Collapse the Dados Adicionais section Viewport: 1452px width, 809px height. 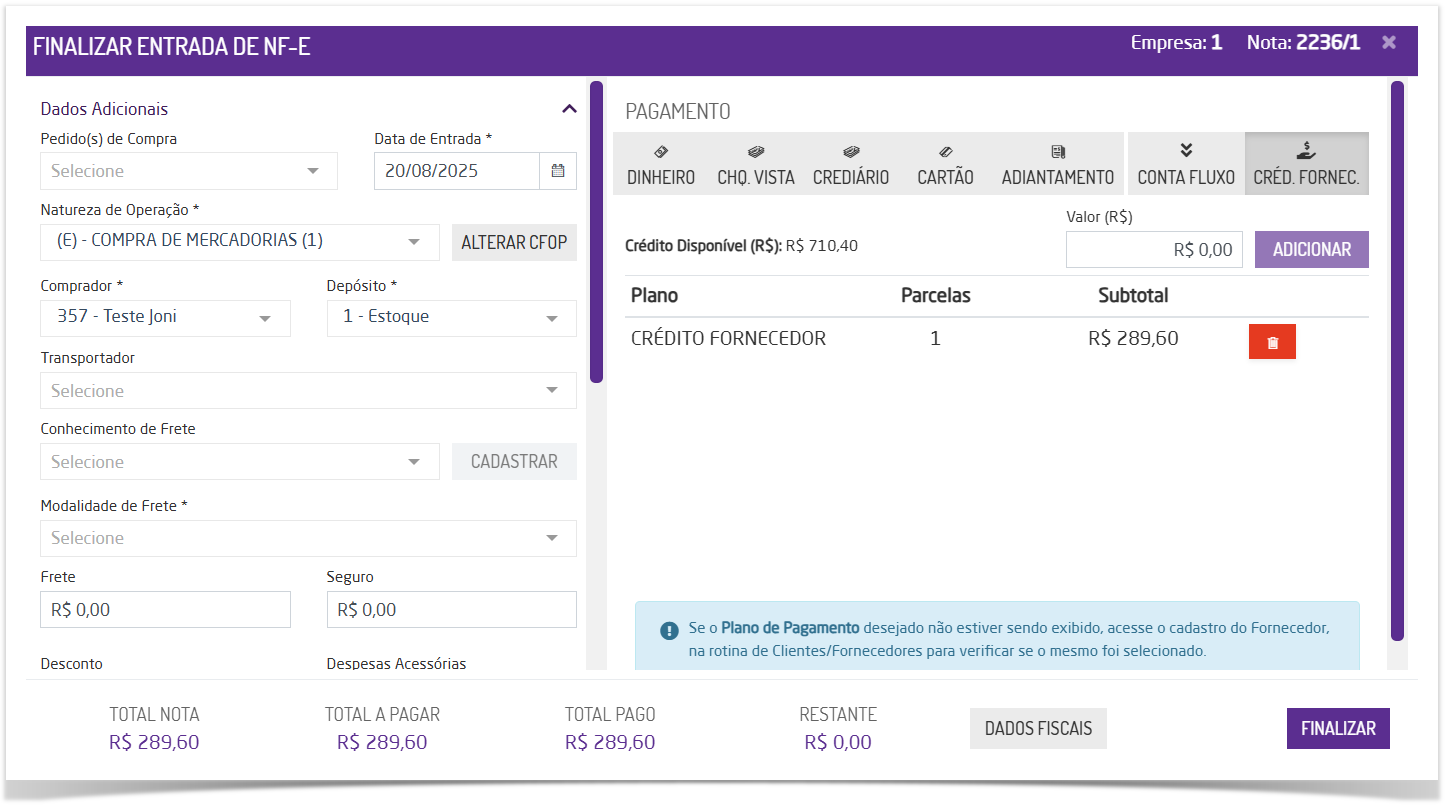[x=569, y=109]
